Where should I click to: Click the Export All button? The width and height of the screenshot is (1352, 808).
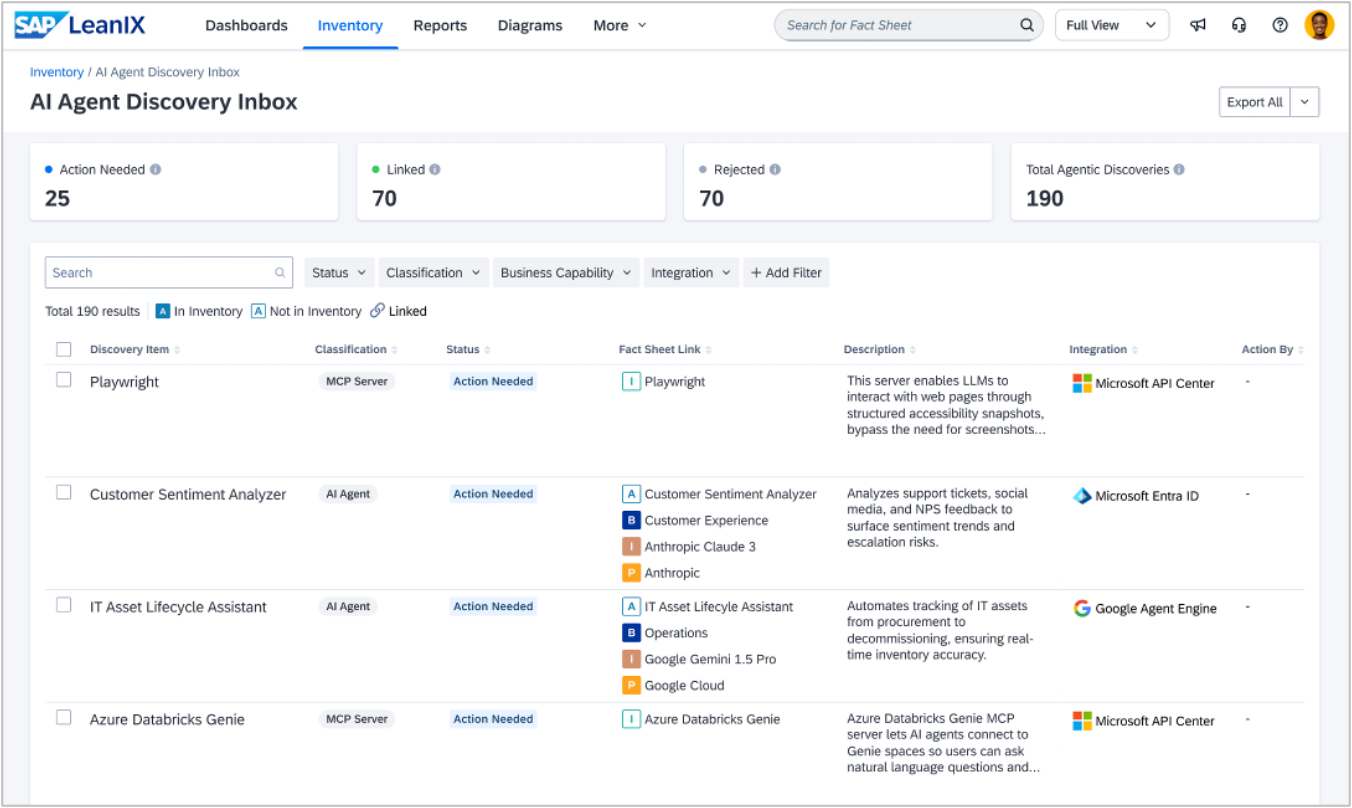coord(1254,102)
